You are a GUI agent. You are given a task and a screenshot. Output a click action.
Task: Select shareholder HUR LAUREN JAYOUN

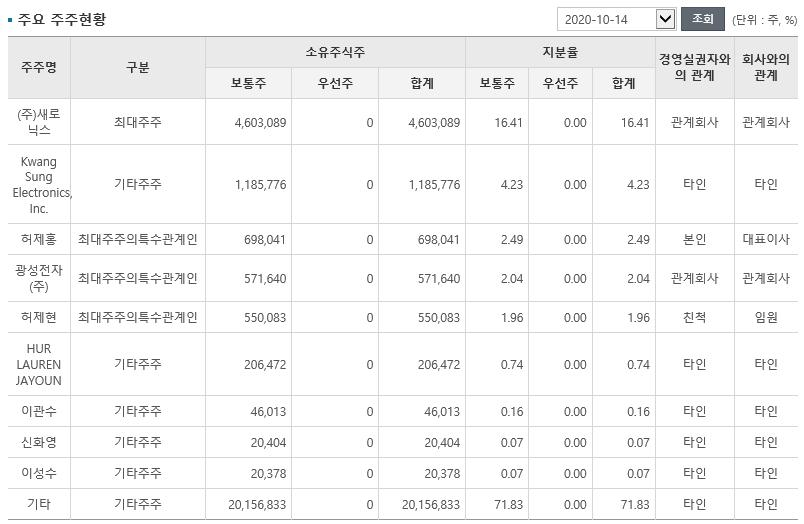(39, 365)
